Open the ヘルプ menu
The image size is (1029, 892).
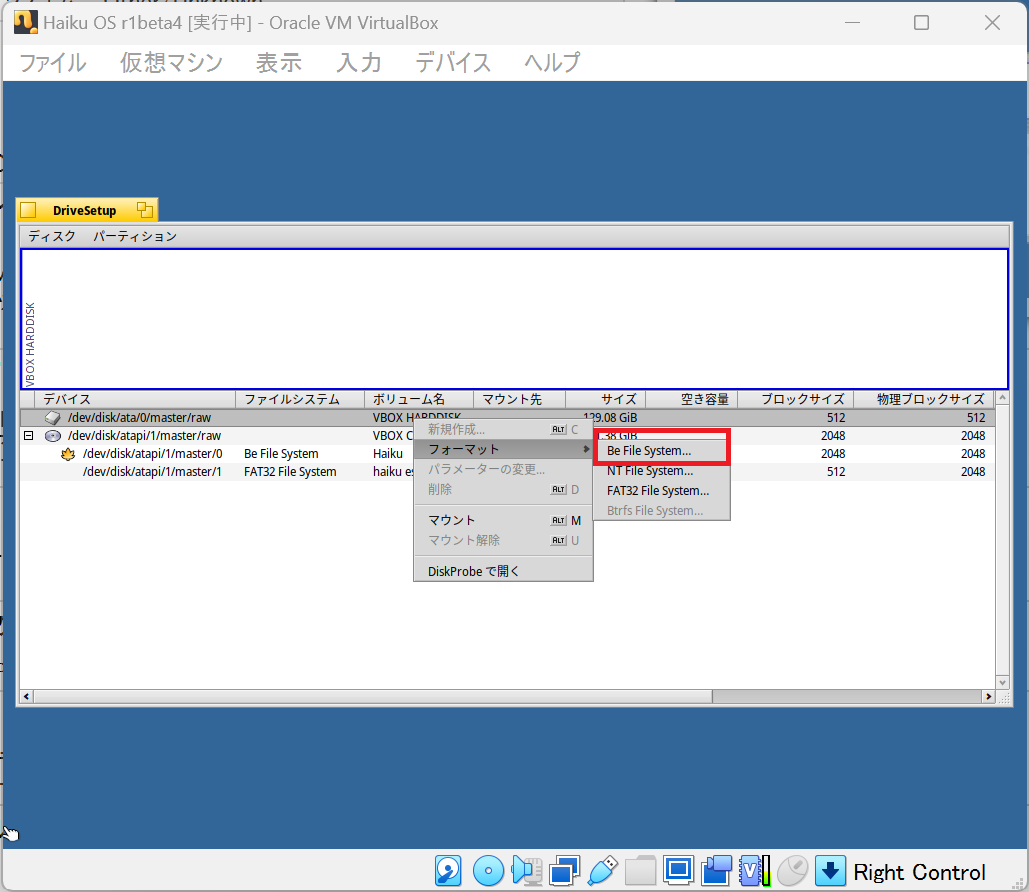click(x=552, y=62)
